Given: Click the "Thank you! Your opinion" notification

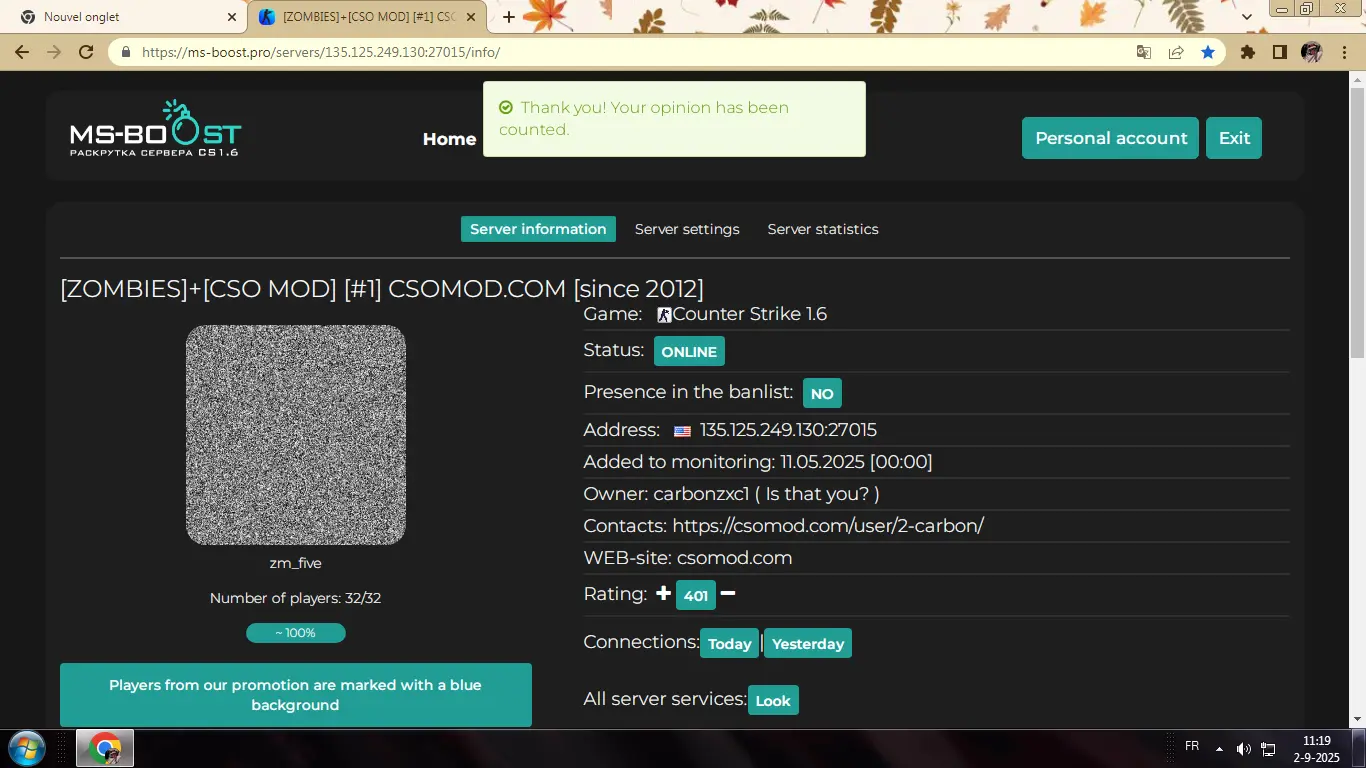Looking at the screenshot, I should pyautogui.click(x=674, y=119).
